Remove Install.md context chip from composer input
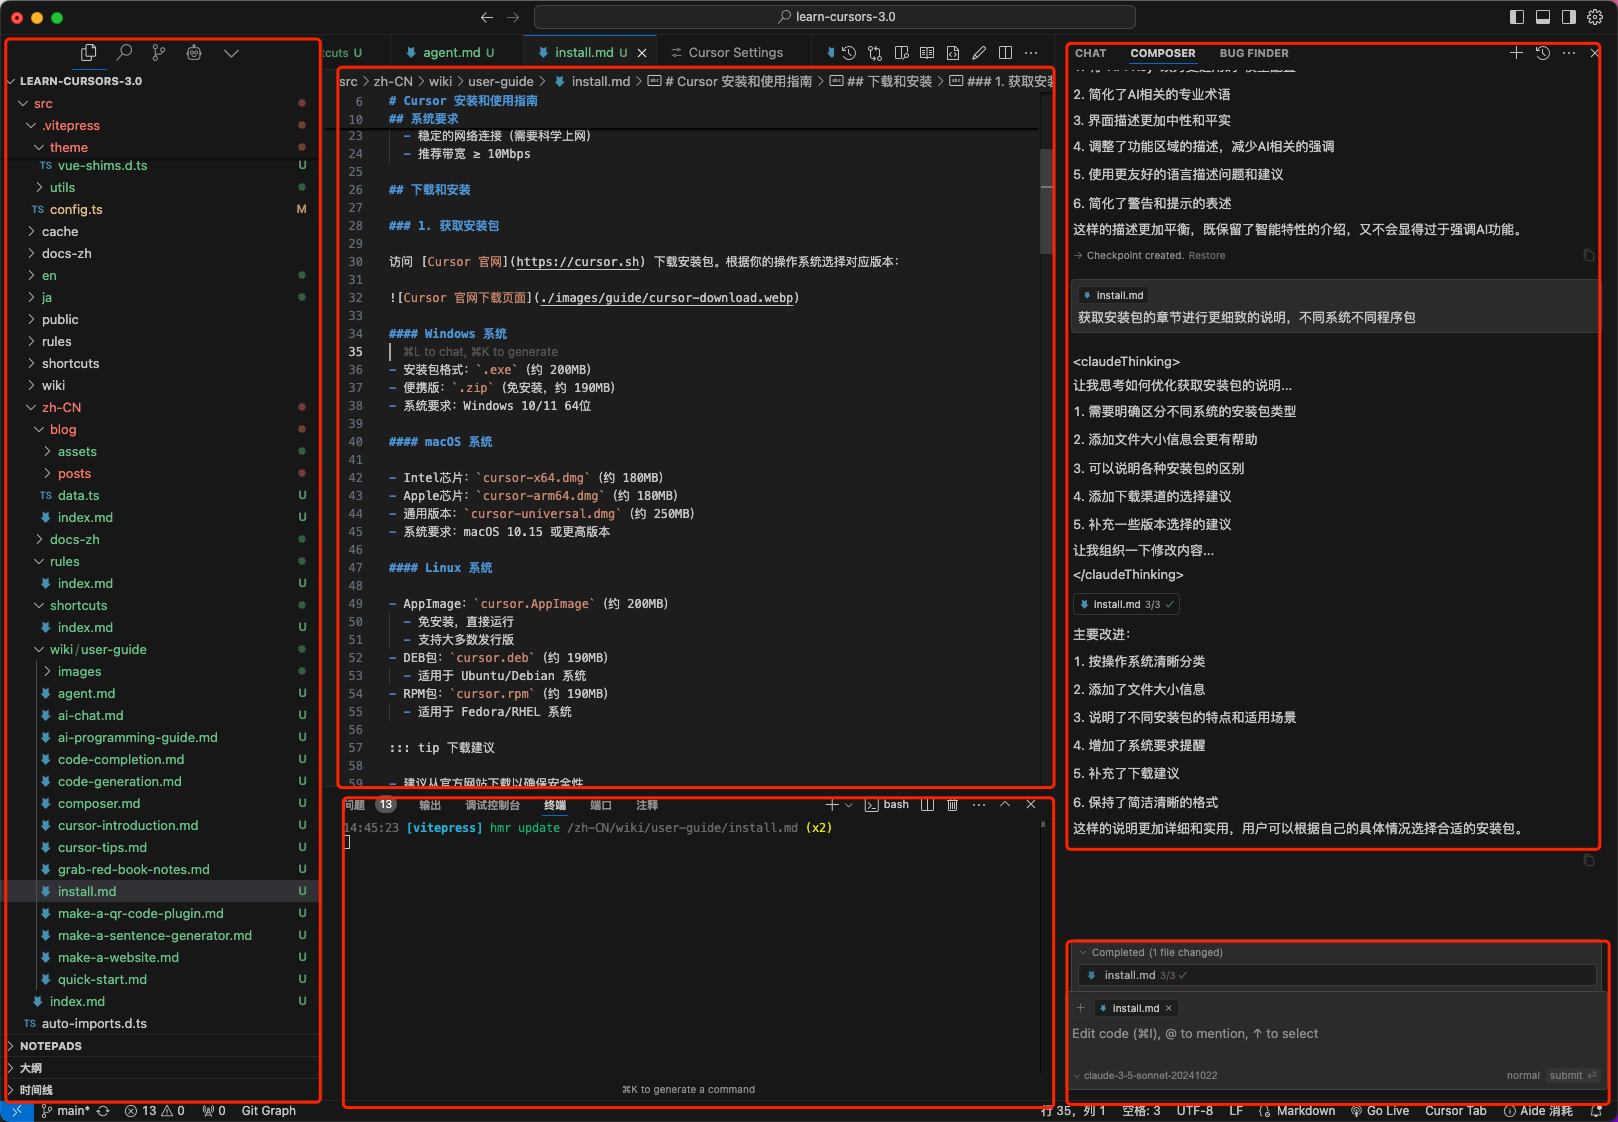 click(1168, 1008)
